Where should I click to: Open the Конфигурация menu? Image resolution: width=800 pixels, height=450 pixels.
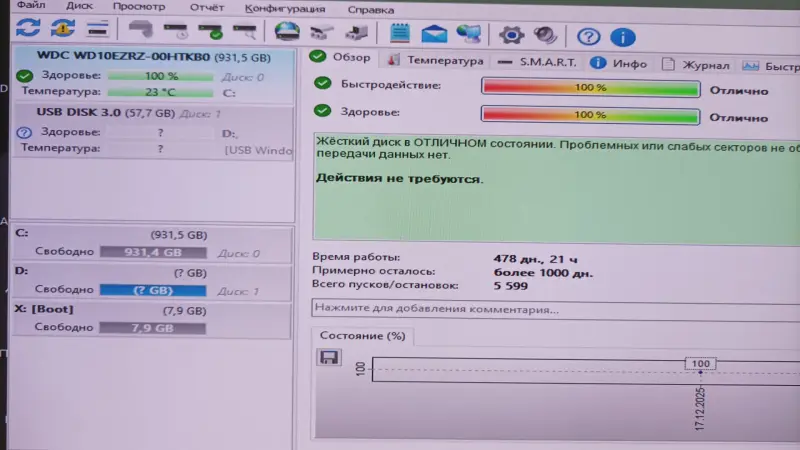click(x=285, y=9)
